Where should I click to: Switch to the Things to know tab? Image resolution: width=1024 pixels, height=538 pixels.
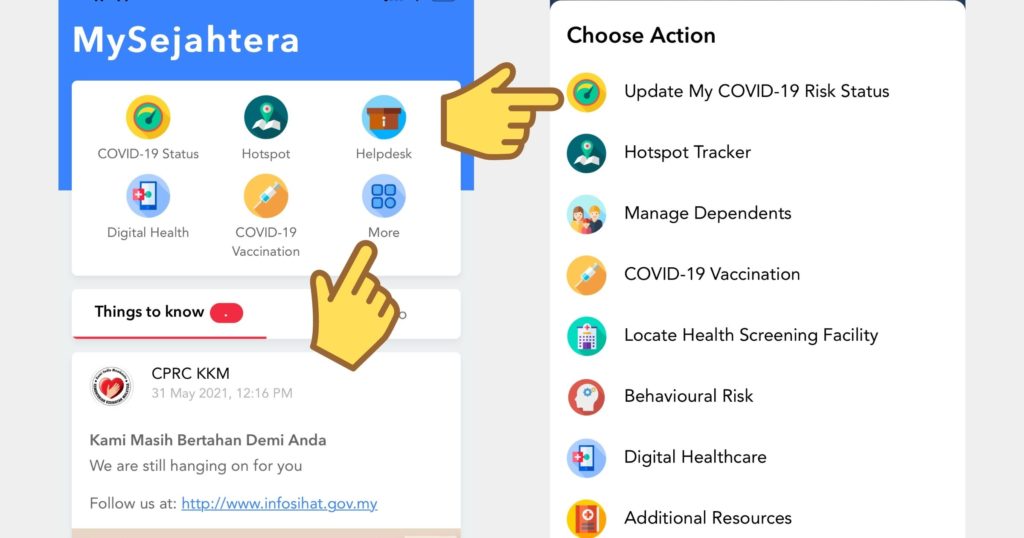(x=150, y=312)
